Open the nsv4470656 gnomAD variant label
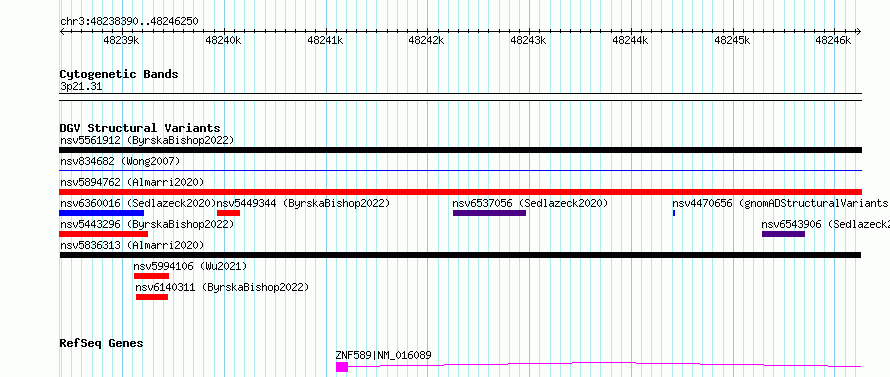The height and width of the screenshot is (377, 890). [781, 203]
